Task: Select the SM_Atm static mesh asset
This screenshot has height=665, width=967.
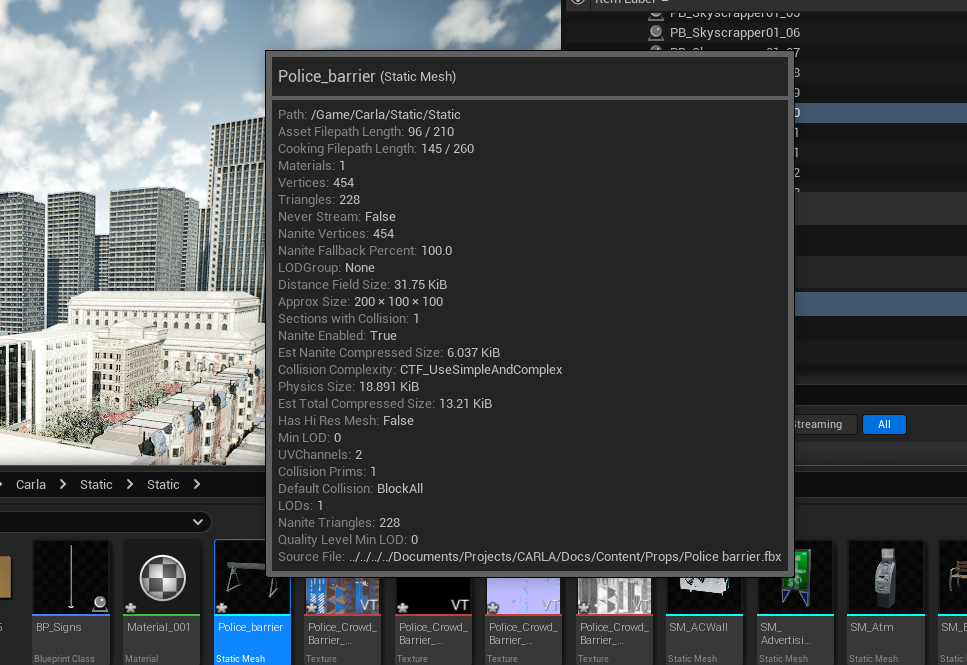Action: [886, 601]
